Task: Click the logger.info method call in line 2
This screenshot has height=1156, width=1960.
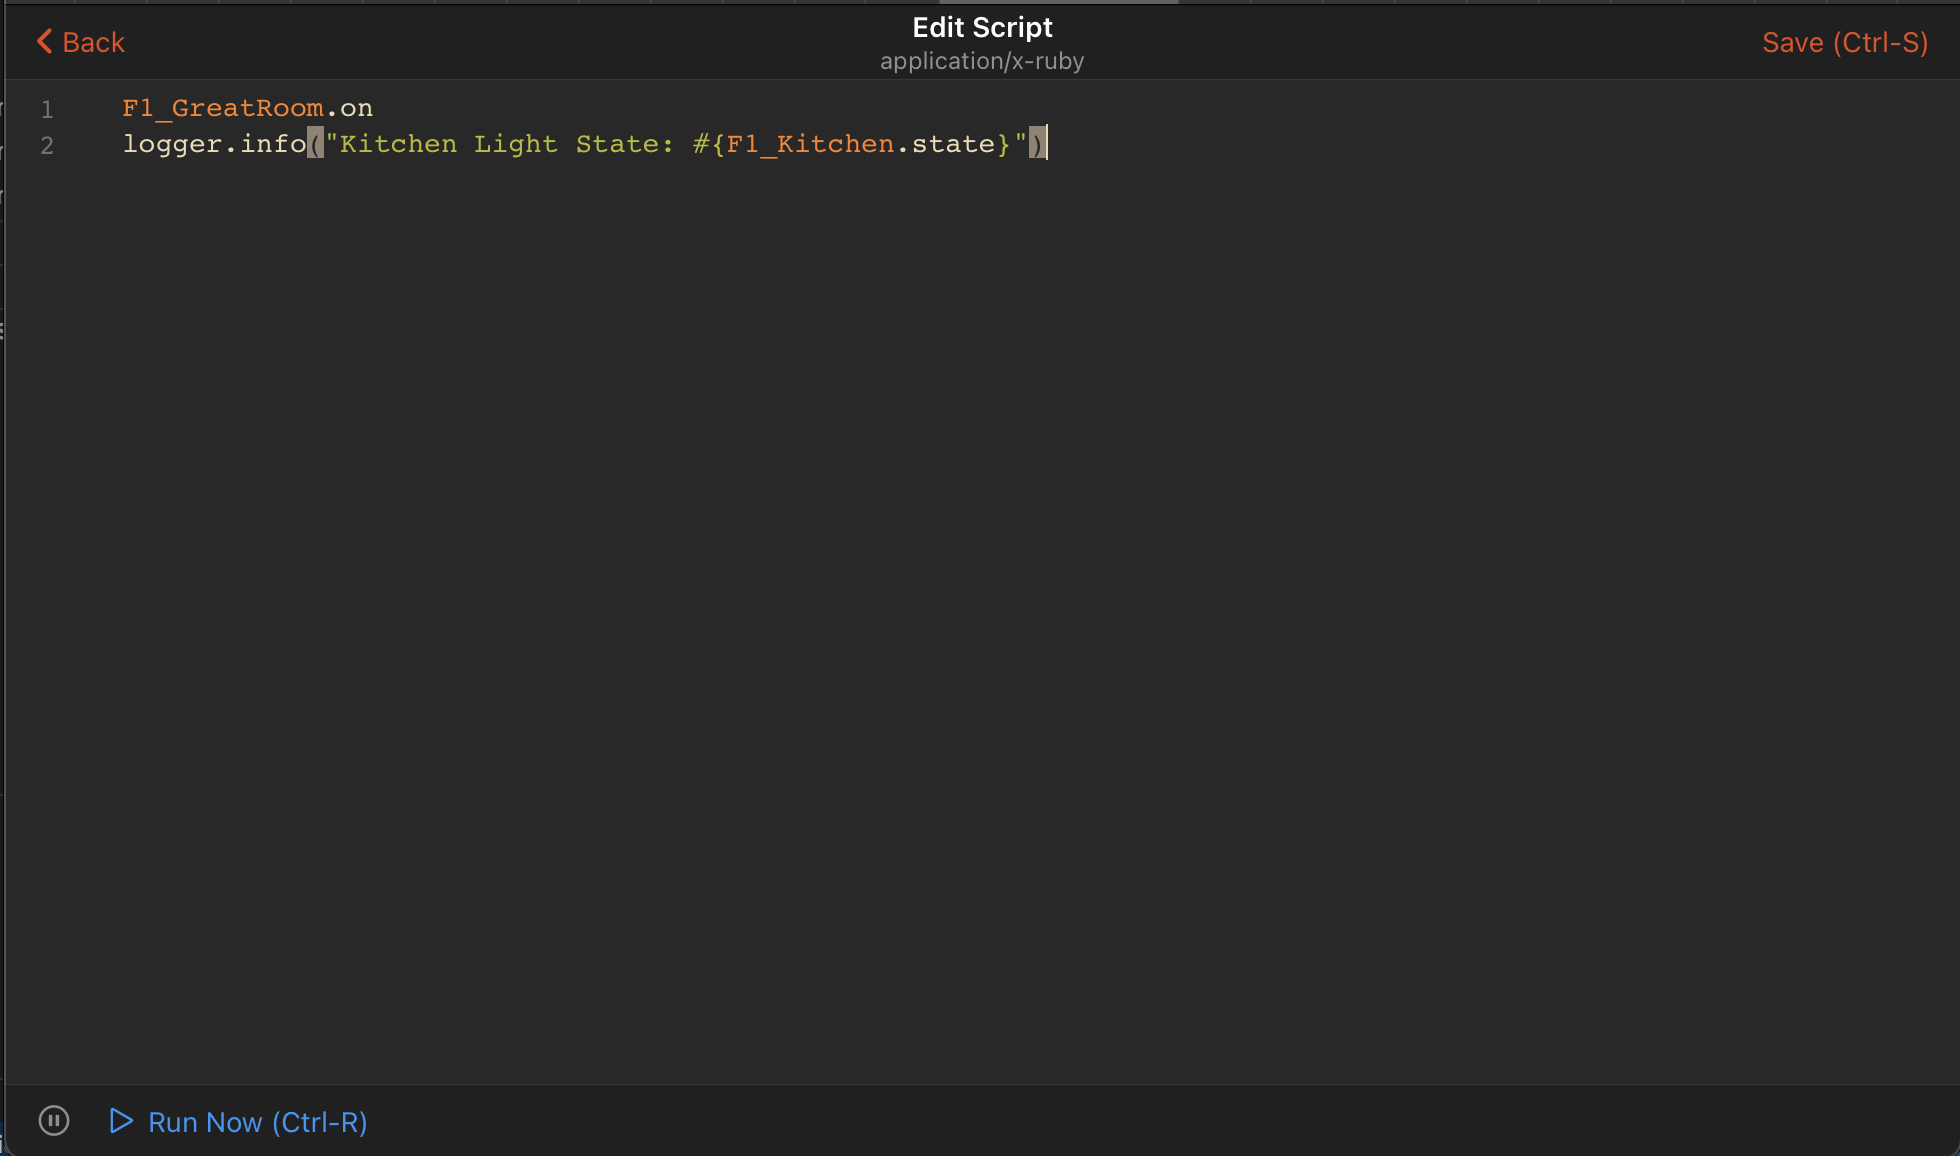Action: pyautogui.click(x=214, y=144)
